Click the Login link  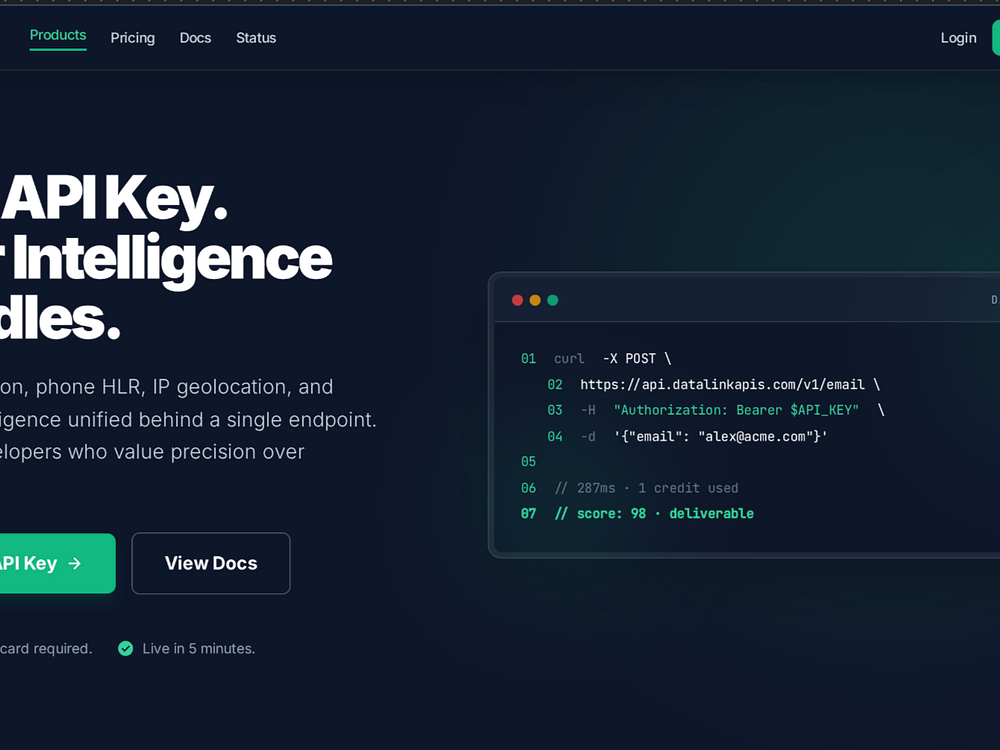click(x=958, y=38)
